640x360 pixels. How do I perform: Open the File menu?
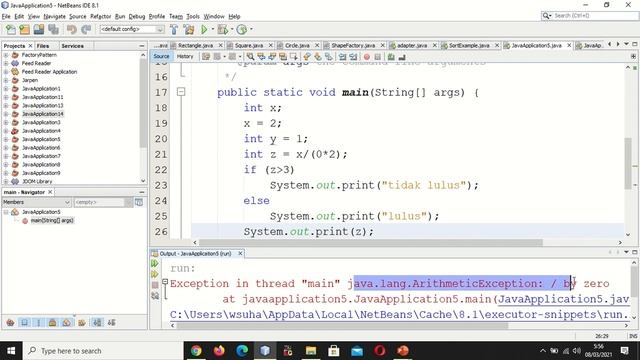coord(6,16)
